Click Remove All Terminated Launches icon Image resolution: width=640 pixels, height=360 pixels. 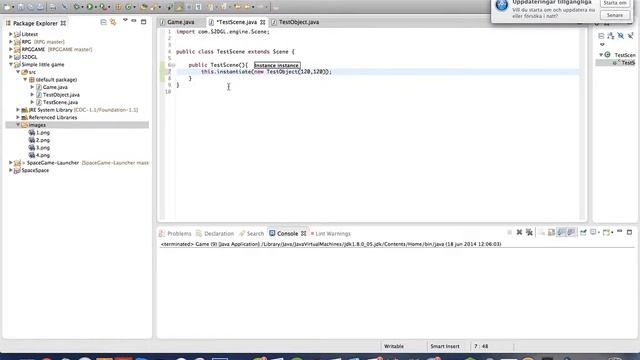(x=529, y=232)
